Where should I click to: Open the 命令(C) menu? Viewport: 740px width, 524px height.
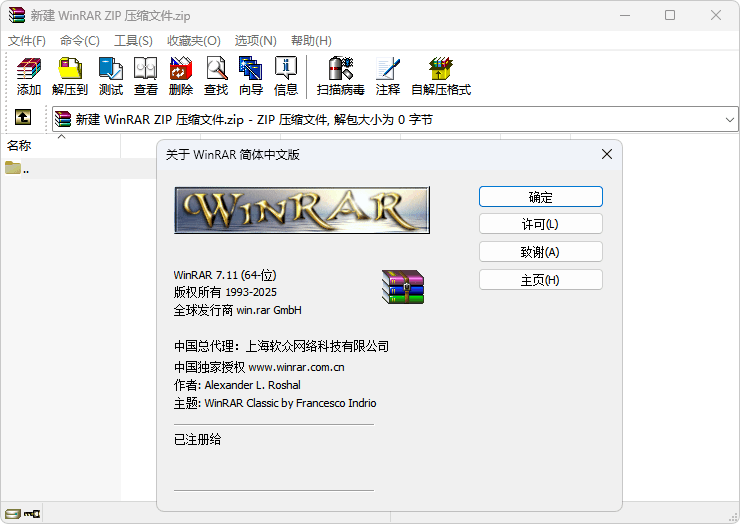80,41
